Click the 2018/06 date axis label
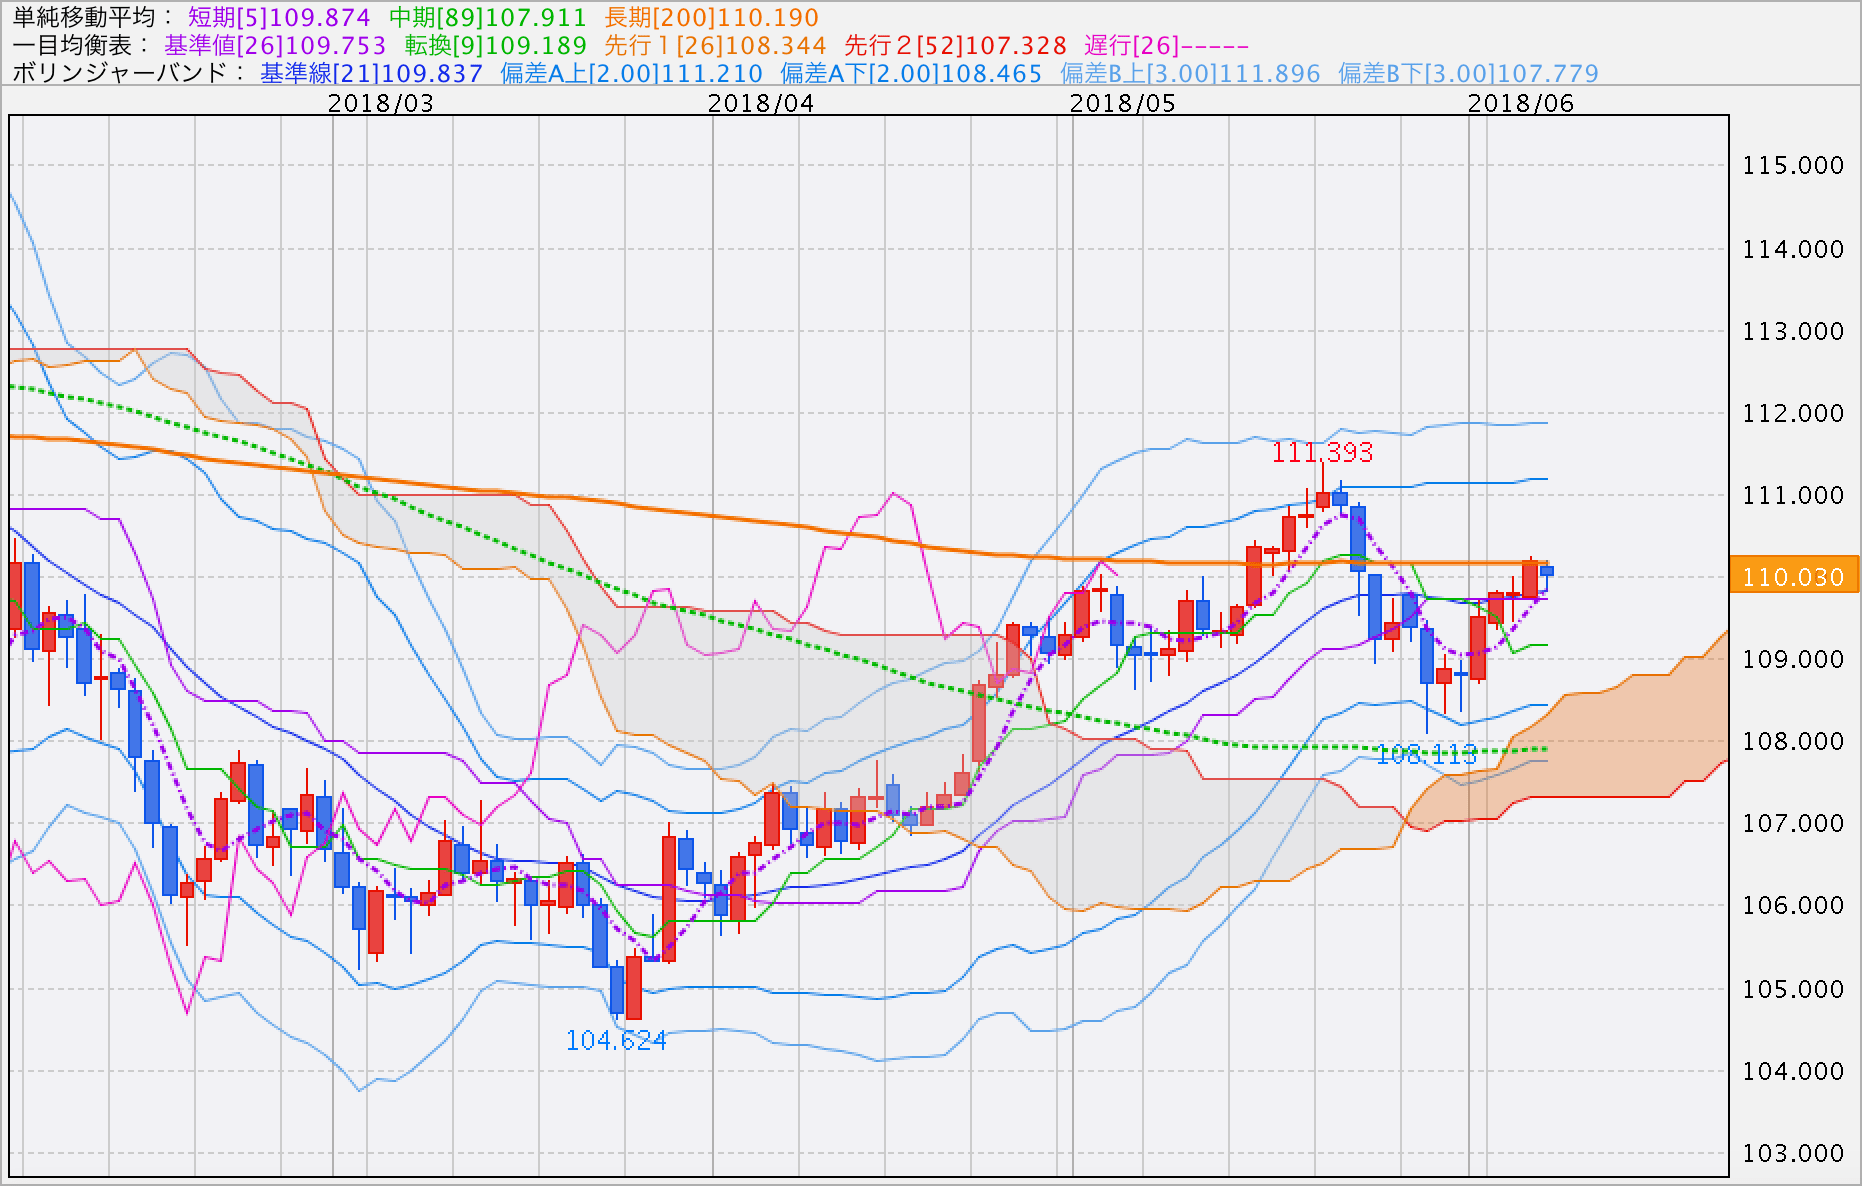Screen dimensions: 1862x1186 1521,103
